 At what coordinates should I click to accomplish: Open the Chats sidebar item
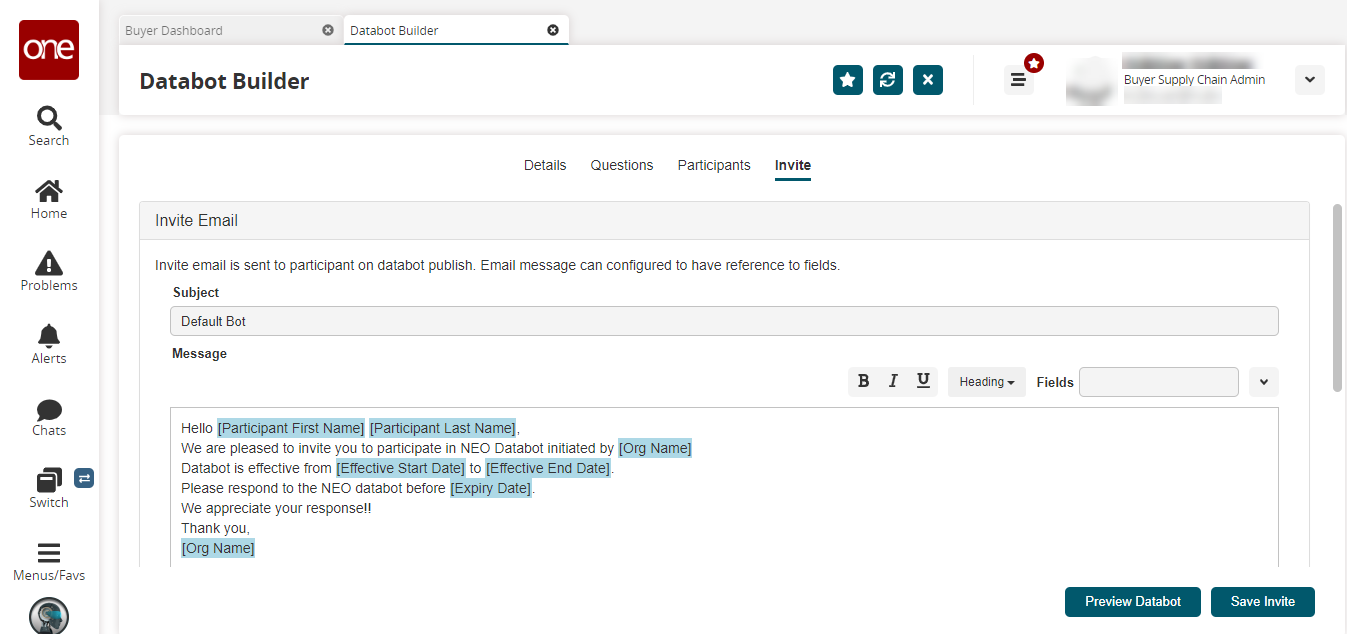pyautogui.click(x=49, y=417)
